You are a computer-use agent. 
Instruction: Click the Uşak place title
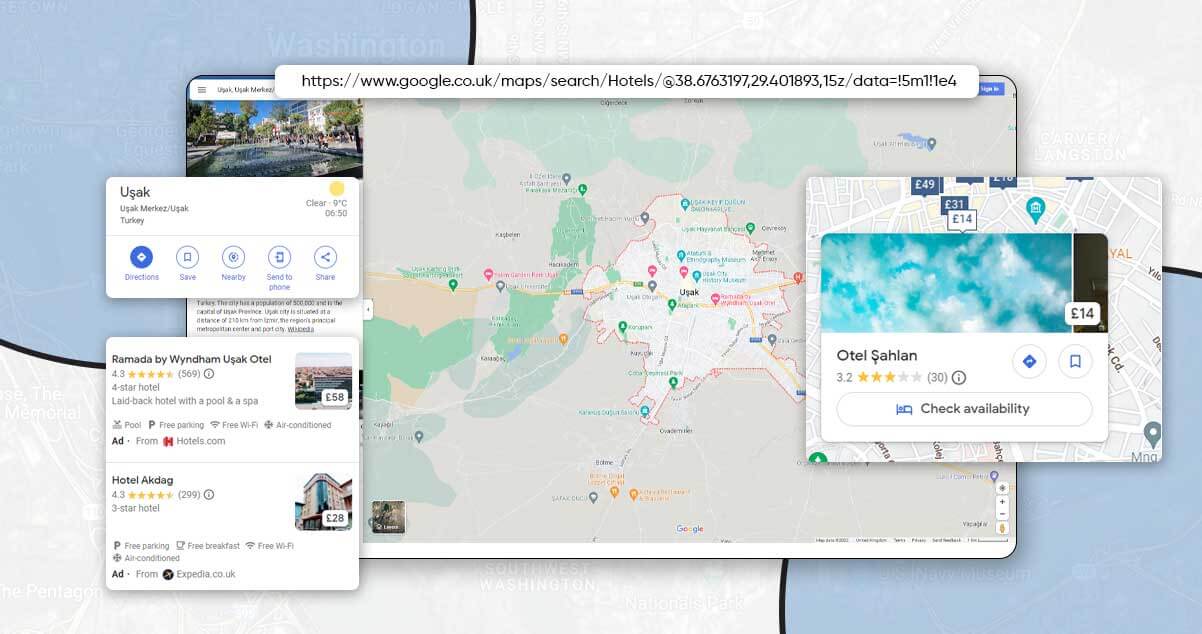(135, 192)
